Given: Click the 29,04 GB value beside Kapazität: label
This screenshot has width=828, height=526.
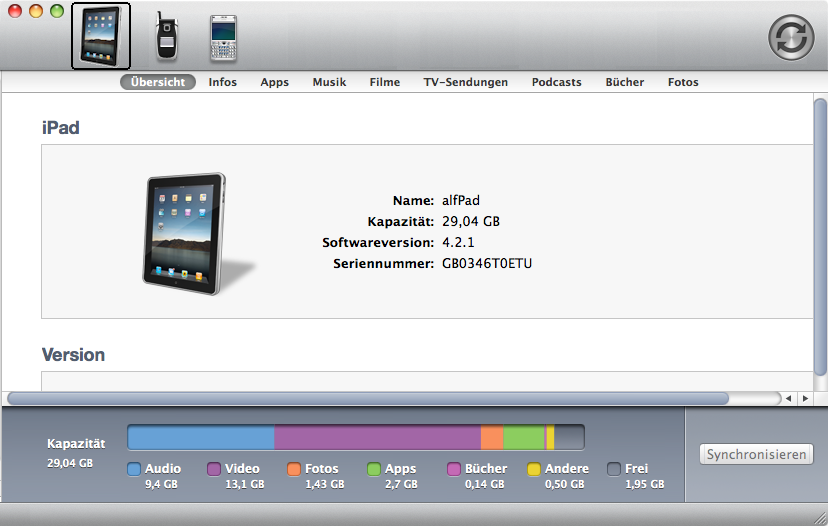Looking at the screenshot, I should [x=471, y=221].
